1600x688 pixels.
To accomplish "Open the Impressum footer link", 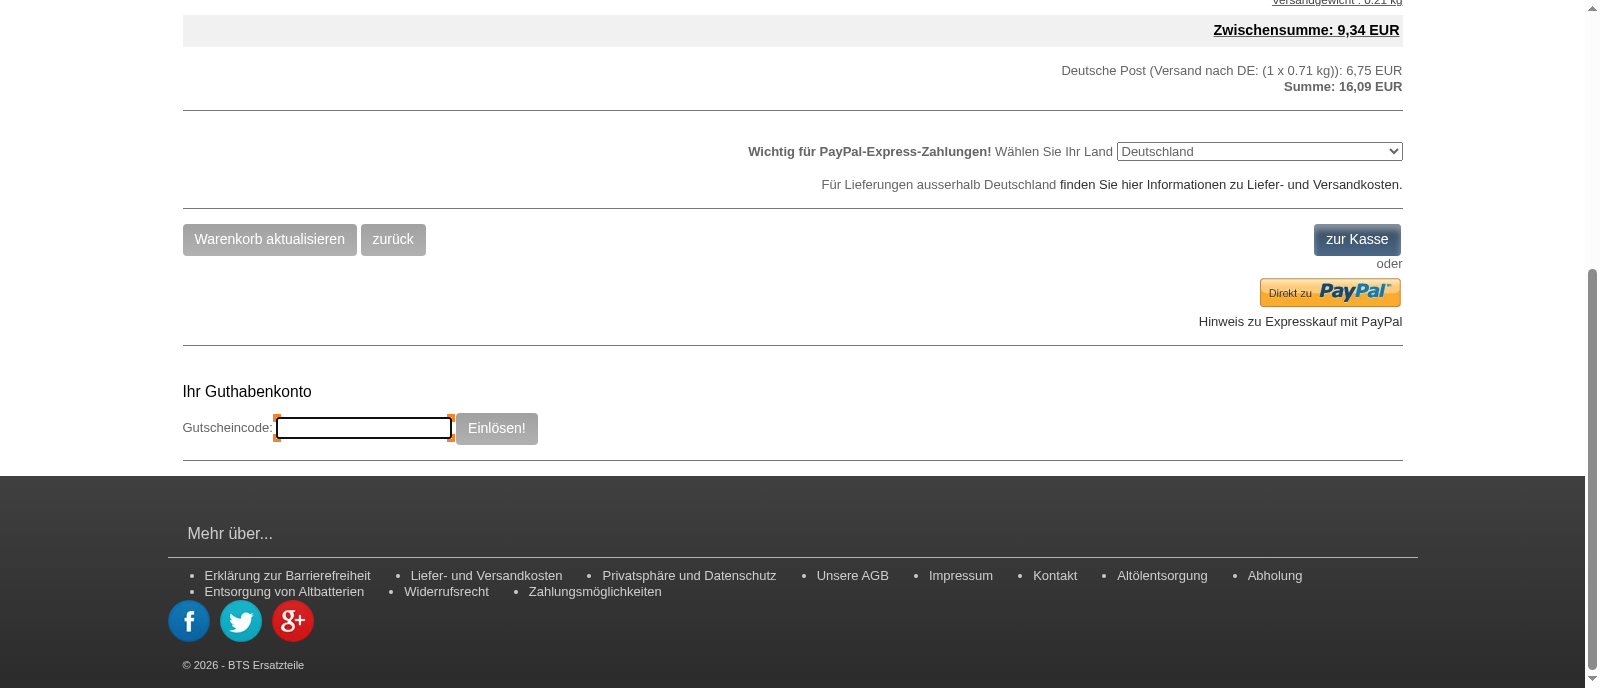I will [x=960, y=576].
